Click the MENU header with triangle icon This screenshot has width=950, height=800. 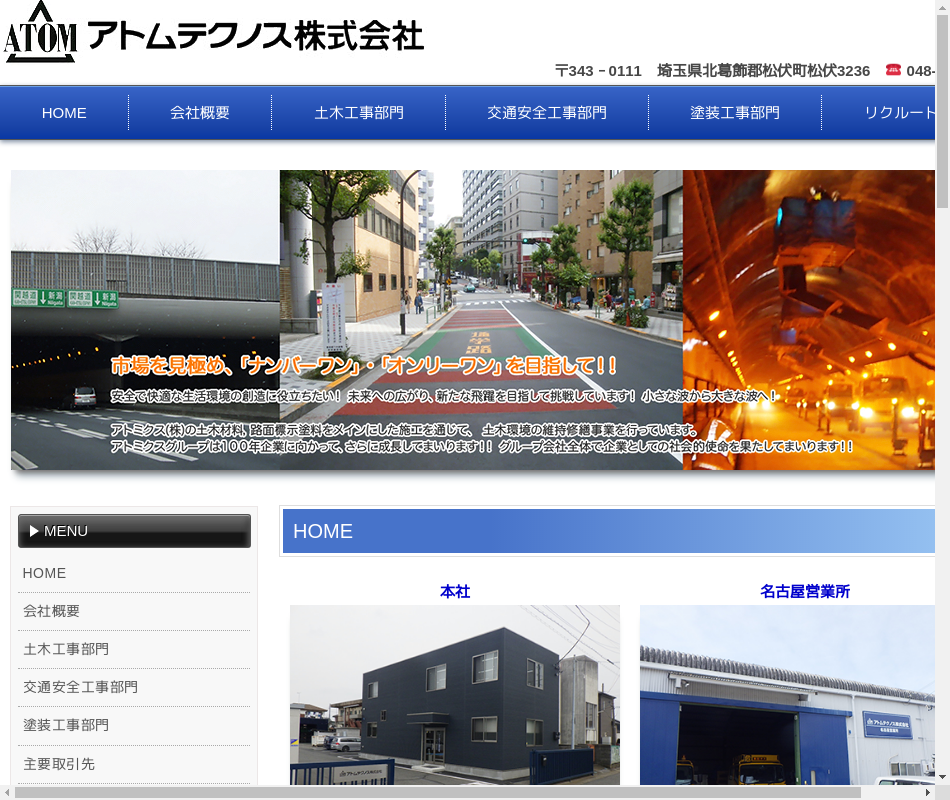[134, 531]
